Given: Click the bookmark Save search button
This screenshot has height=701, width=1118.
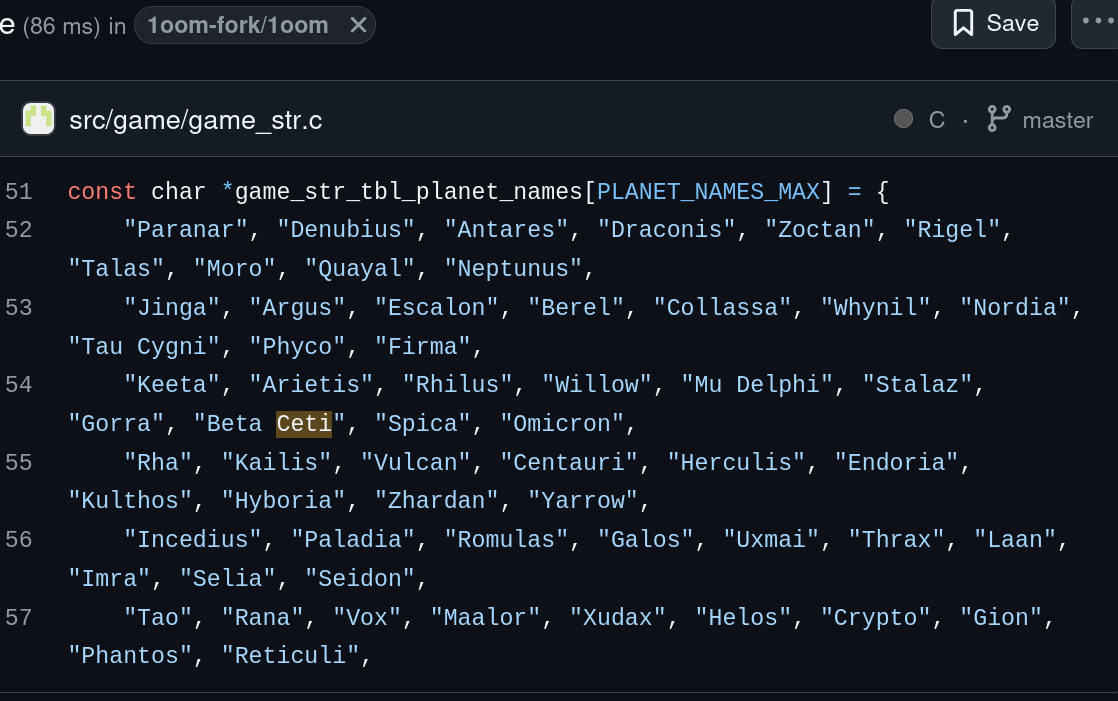Looking at the screenshot, I should (x=993, y=23).
